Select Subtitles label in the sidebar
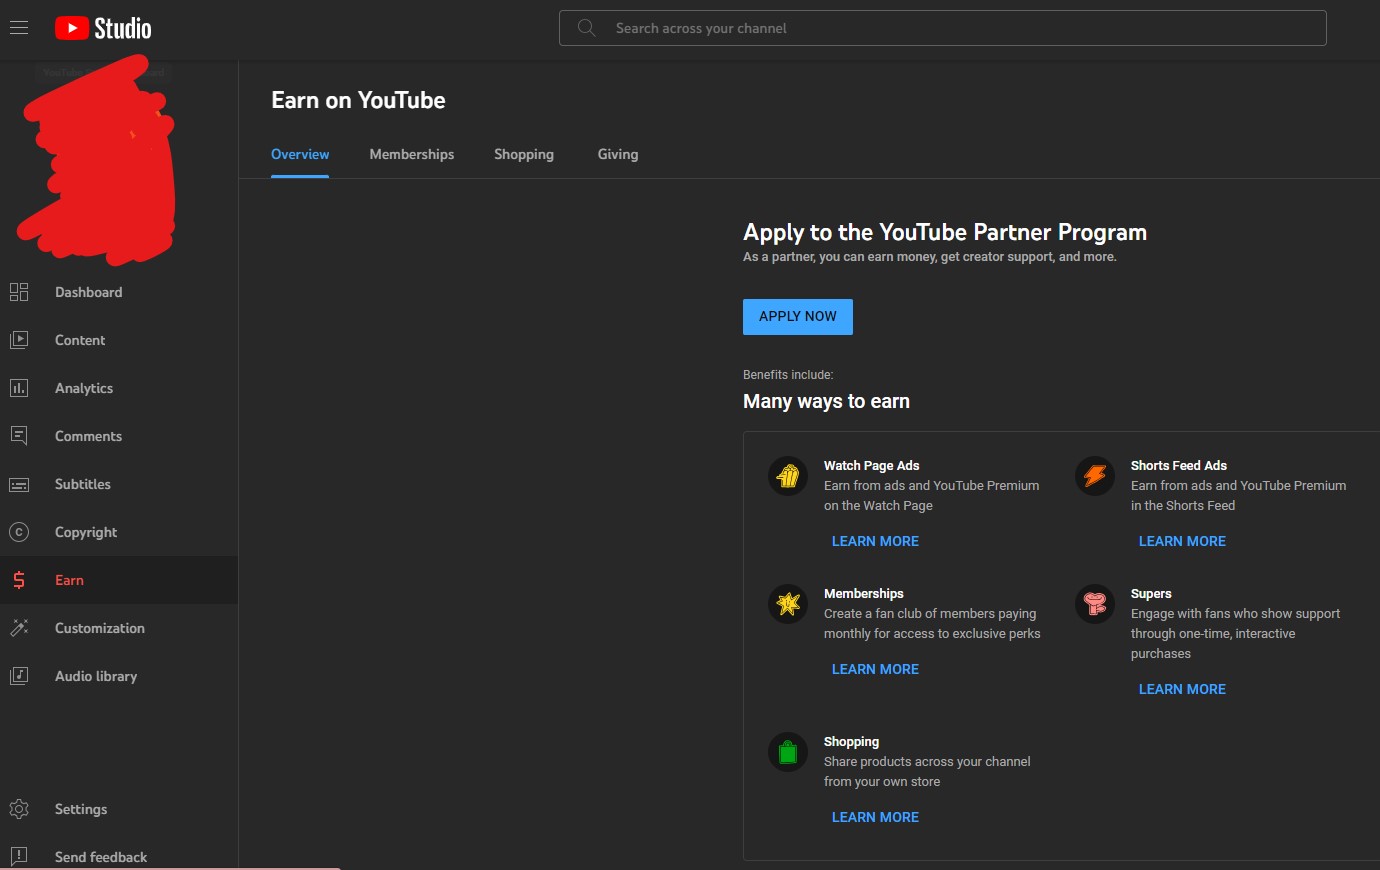 (83, 484)
